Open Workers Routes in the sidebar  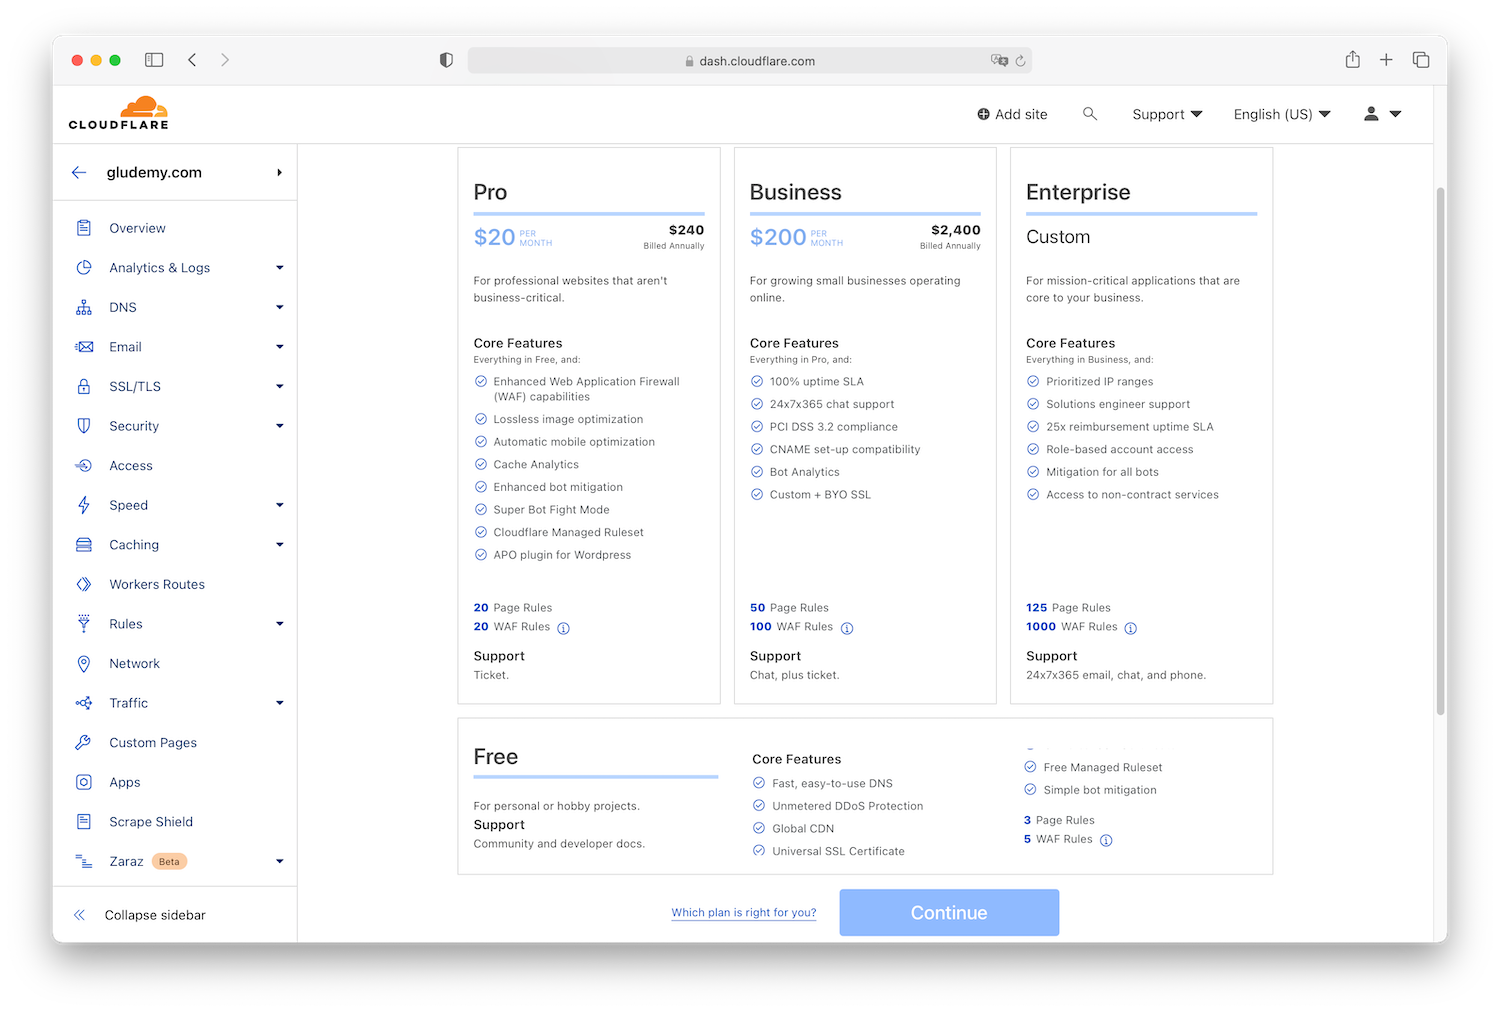pos(157,584)
